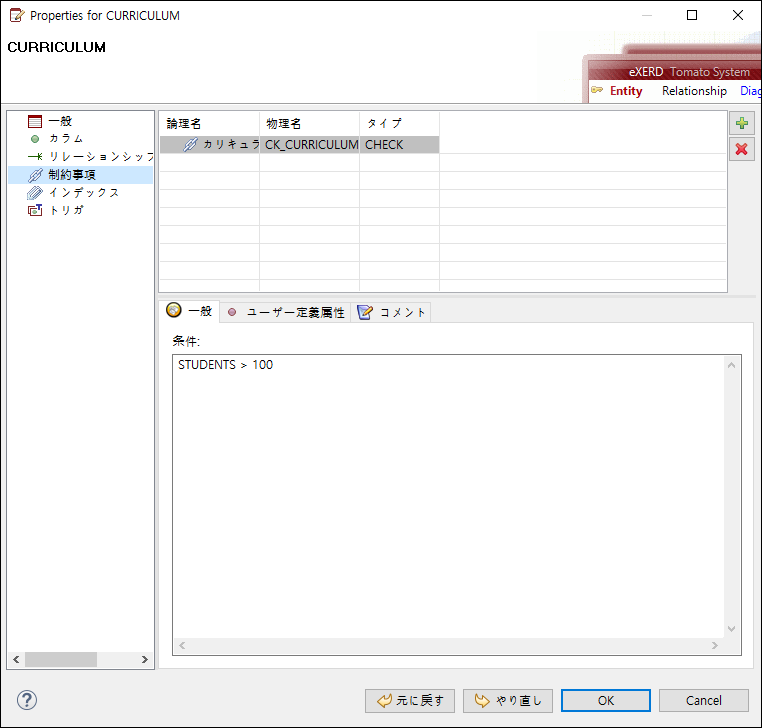The width and height of the screenshot is (762, 728).
Task: Click the 論理名 column header
Action: [209, 123]
